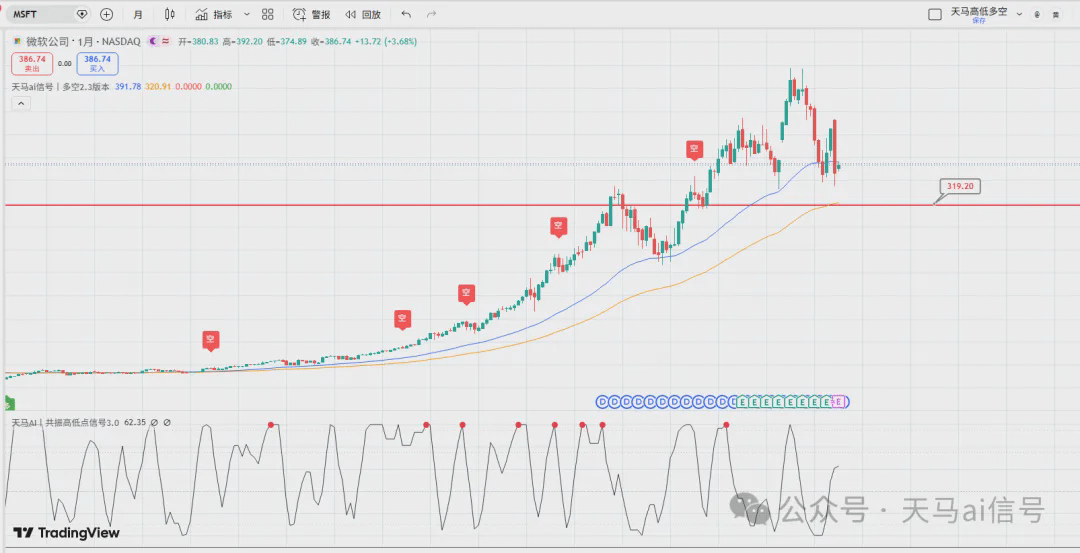Collapse the indicator legend with chevron button
Image resolution: width=1080 pixels, height=553 pixels.
21,103
